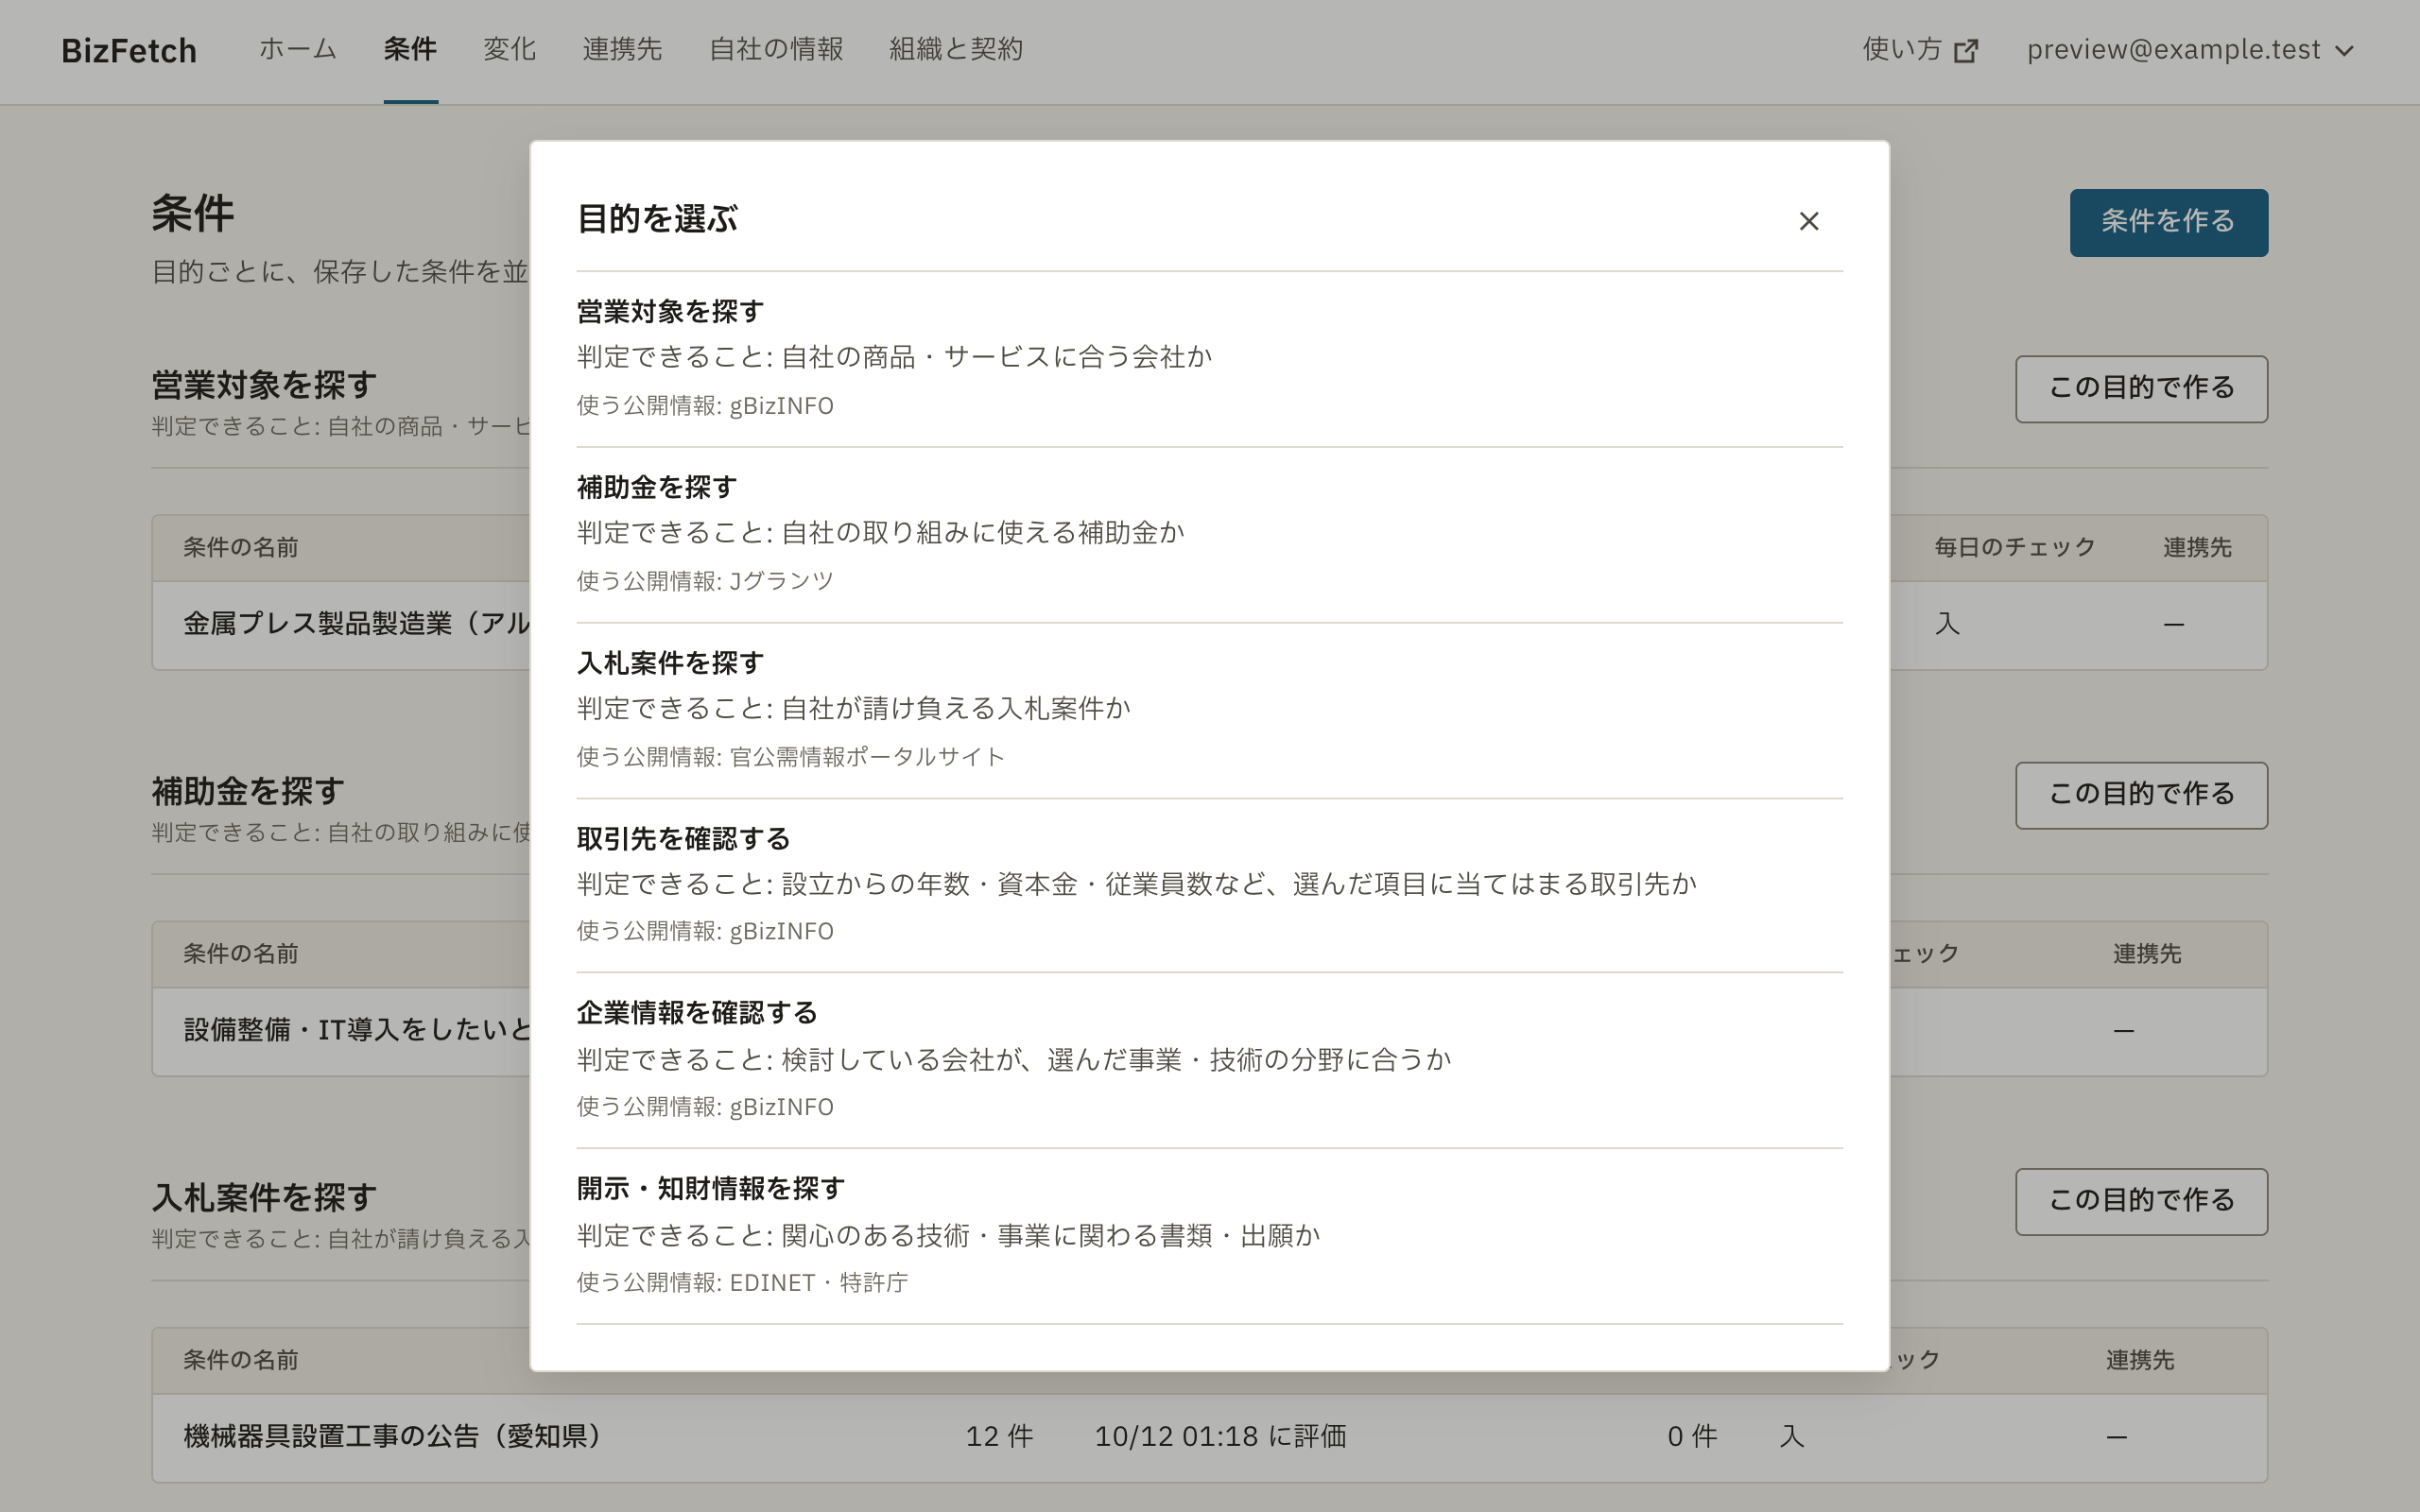This screenshot has width=2420, height=1512.
Task: Open the 機械器具設置工事の公告（愛知県） row
Action: [1209, 1437]
